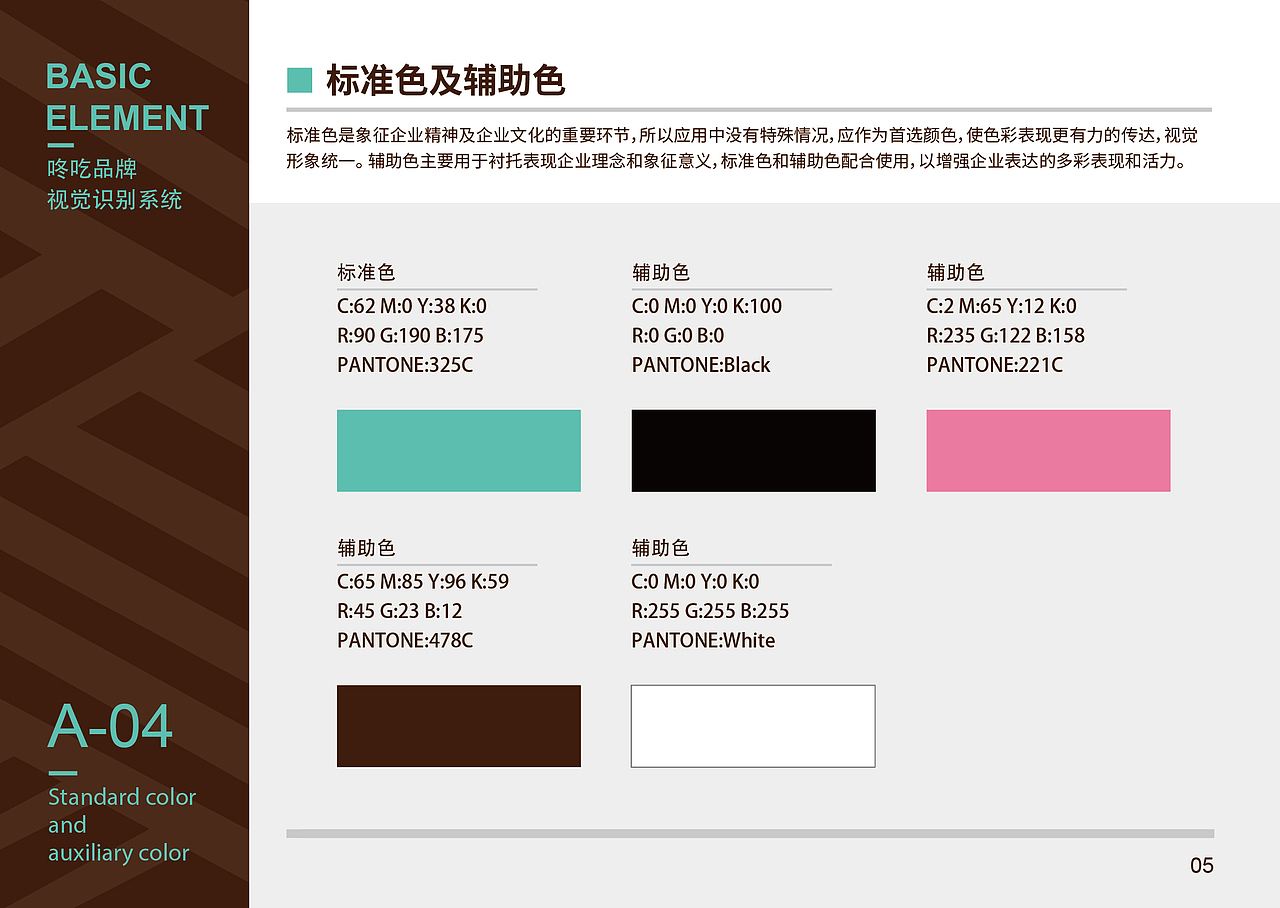Click the 标准色 label above teal swatch
Image resolution: width=1280 pixels, height=908 pixels.
coord(366,272)
